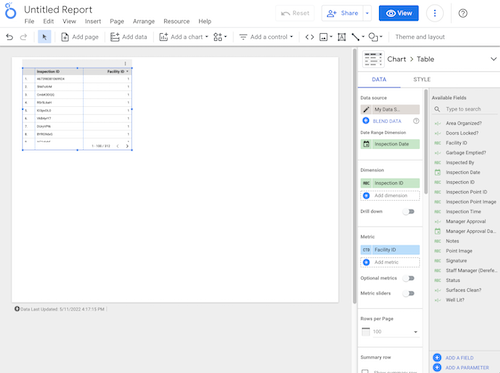Insert a text box

342,37
